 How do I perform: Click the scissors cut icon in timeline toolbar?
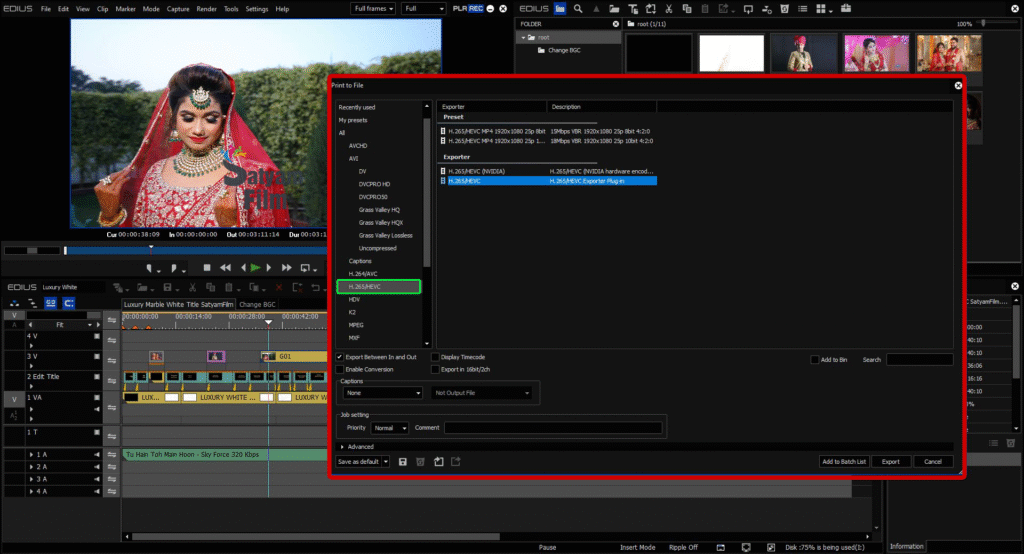192,287
